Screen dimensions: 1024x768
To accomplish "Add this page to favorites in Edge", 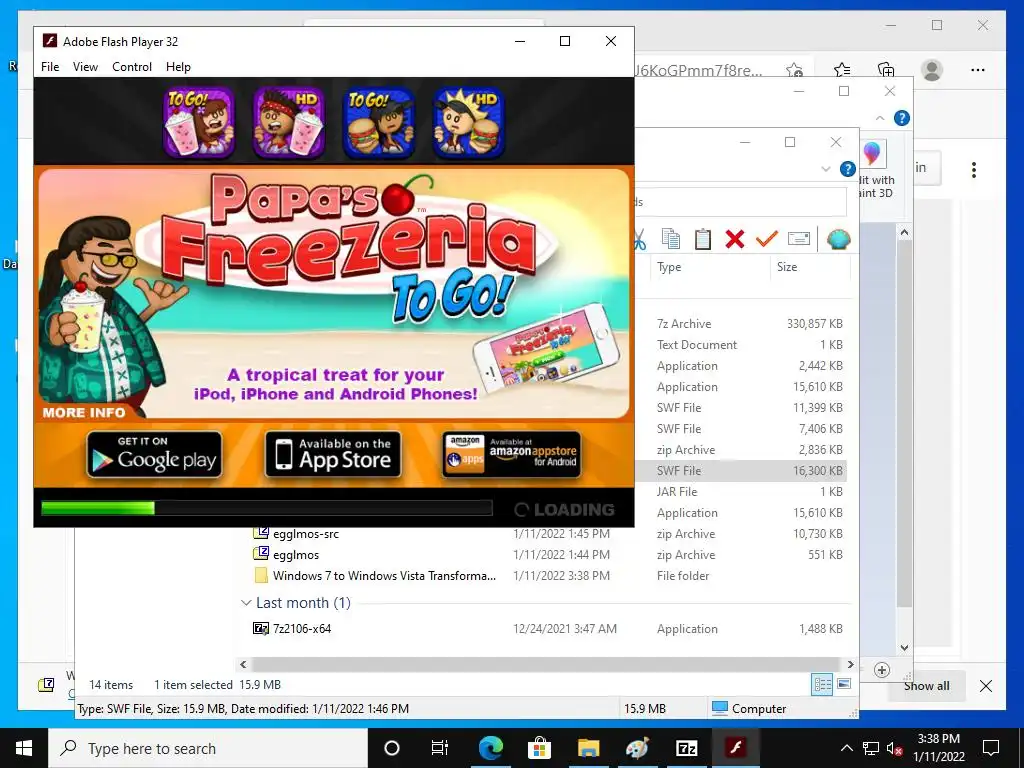I will 794,70.
